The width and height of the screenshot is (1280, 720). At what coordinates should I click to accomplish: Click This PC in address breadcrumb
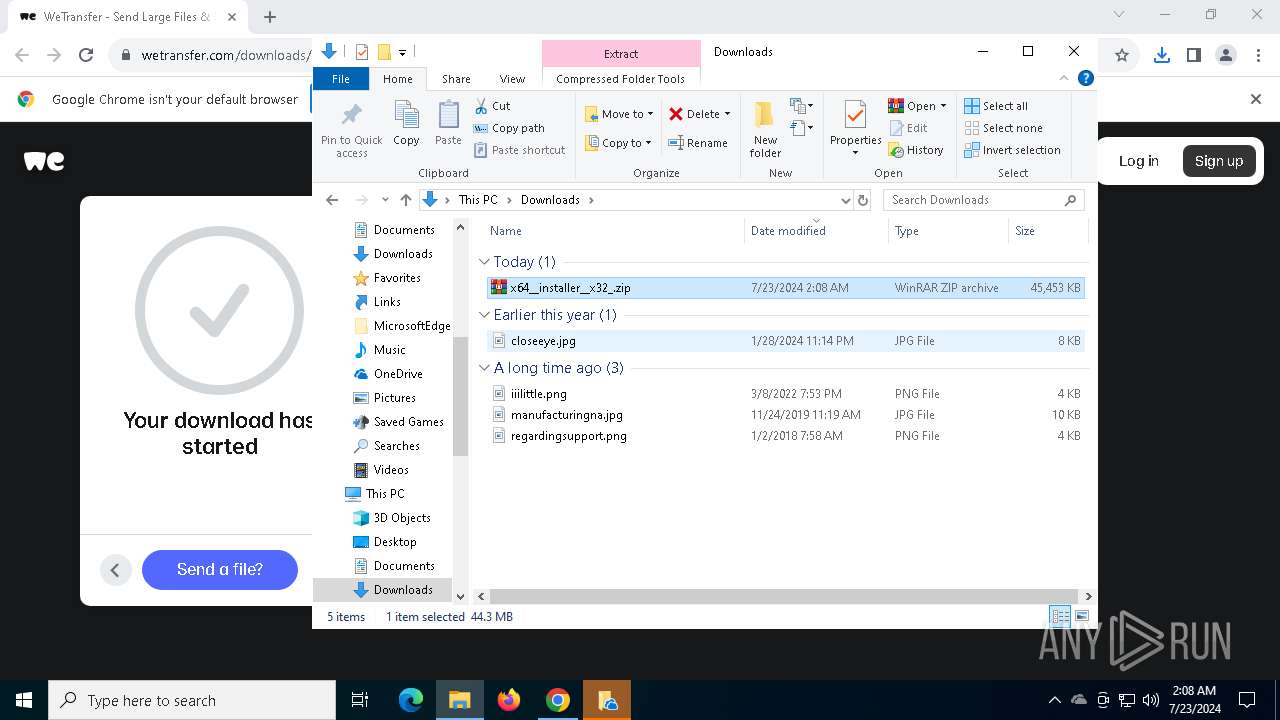[x=478, y=200]
